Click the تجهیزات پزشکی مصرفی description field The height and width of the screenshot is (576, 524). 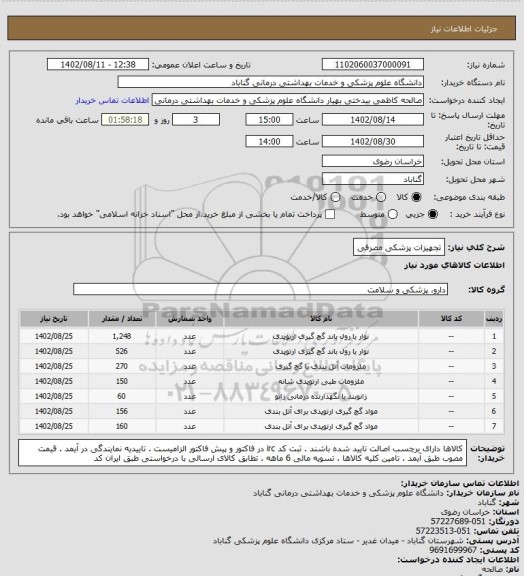(x=399, y=247)
